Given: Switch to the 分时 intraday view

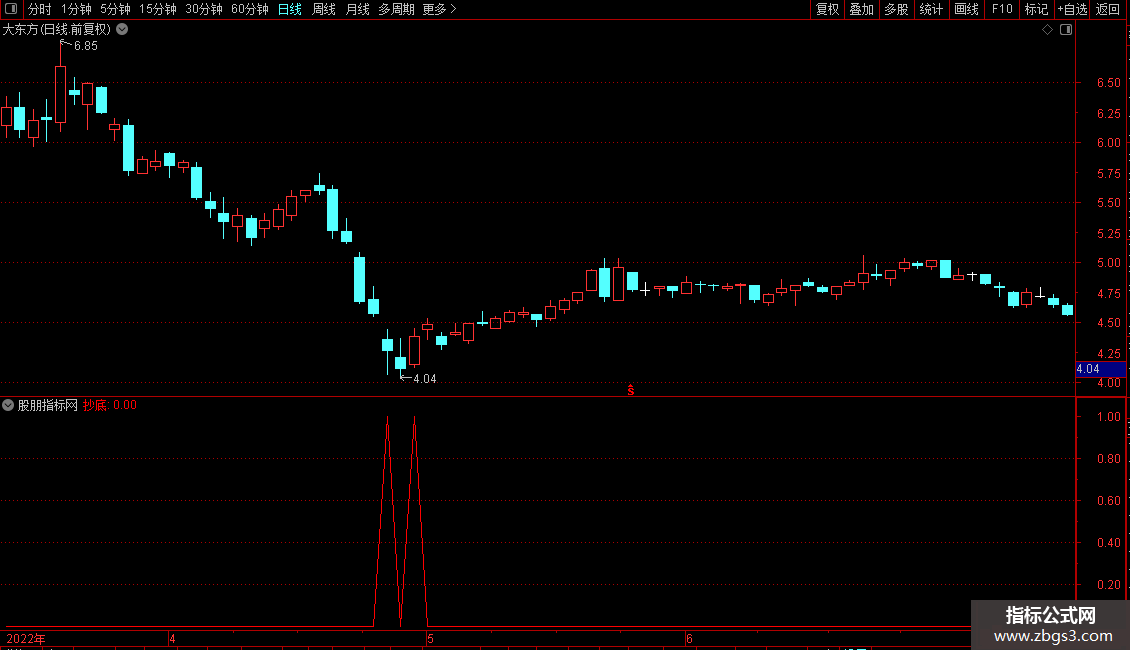Looking at the screenshot, I should pyautogui.click(x=40, y=9).
